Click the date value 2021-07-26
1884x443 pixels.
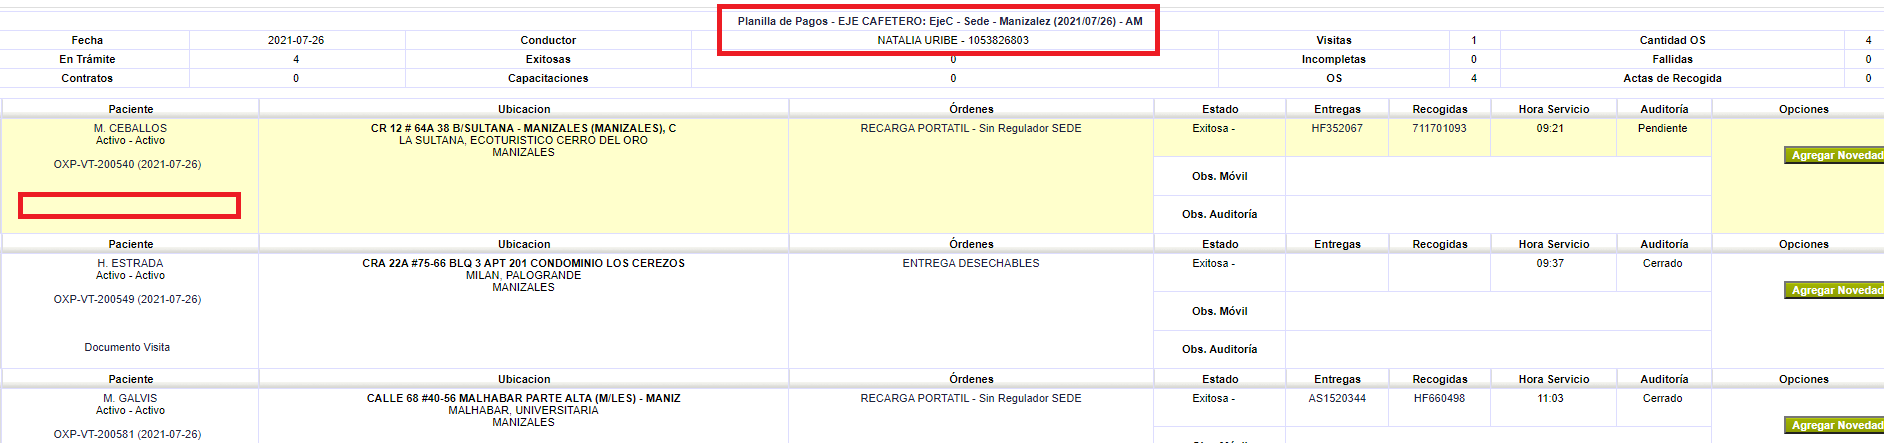[296, 40]
